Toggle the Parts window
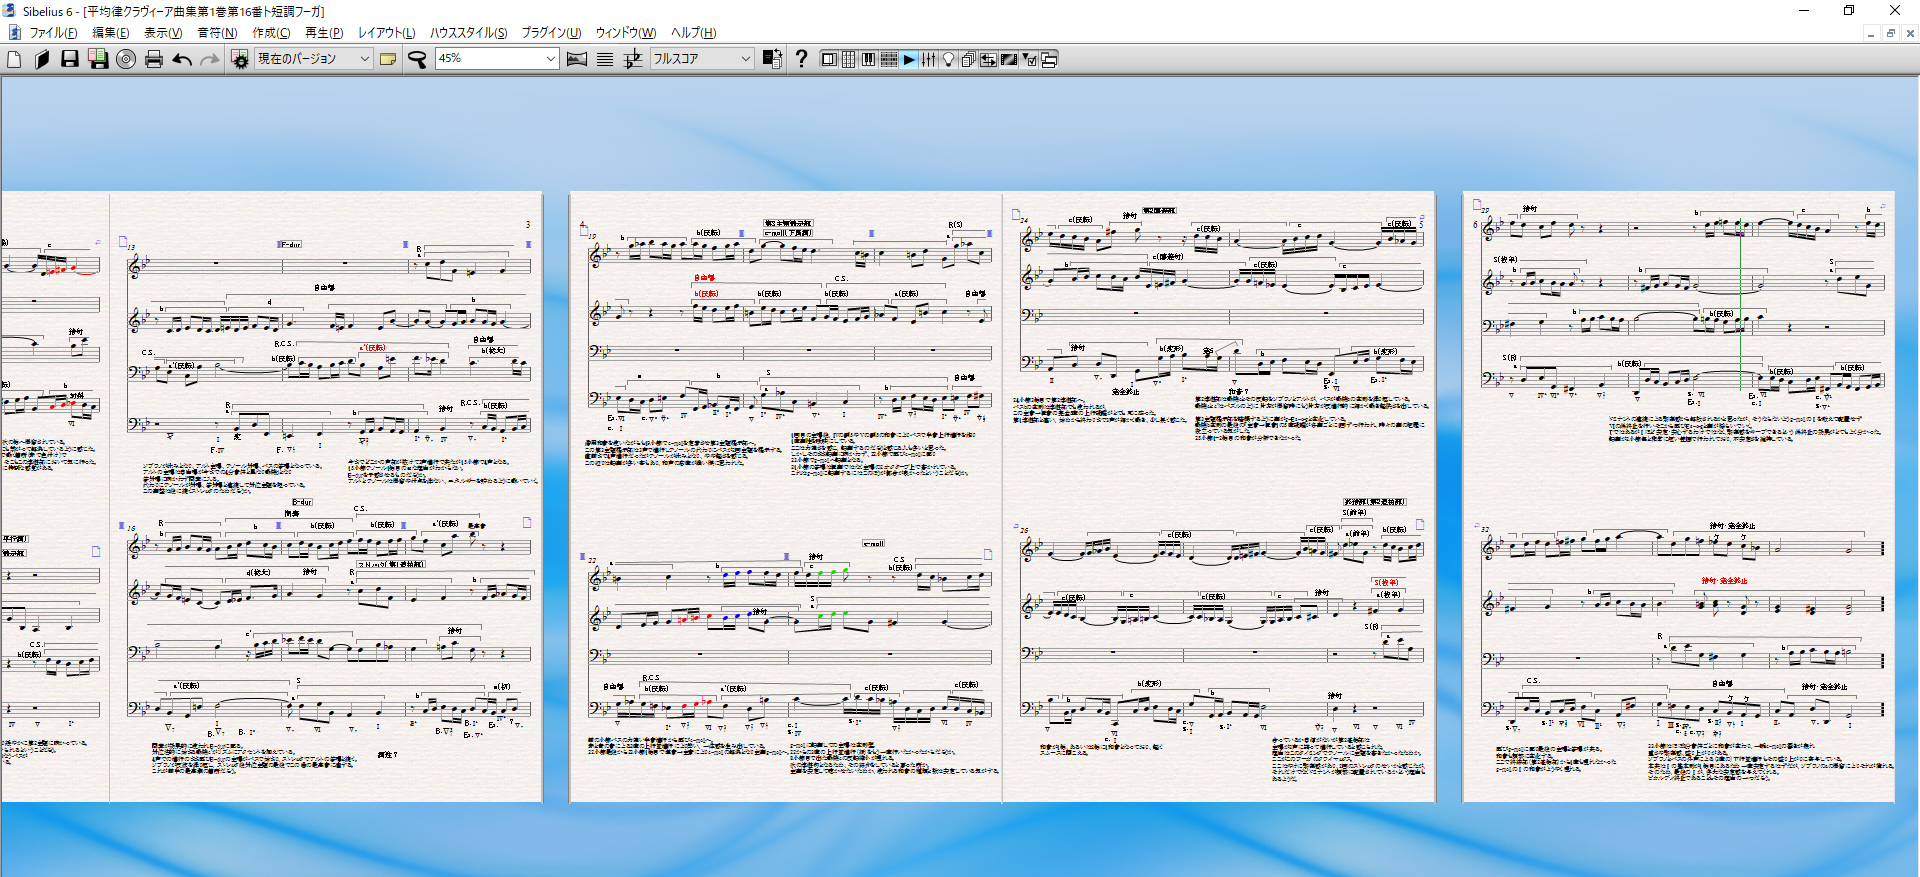 point(968,59)
